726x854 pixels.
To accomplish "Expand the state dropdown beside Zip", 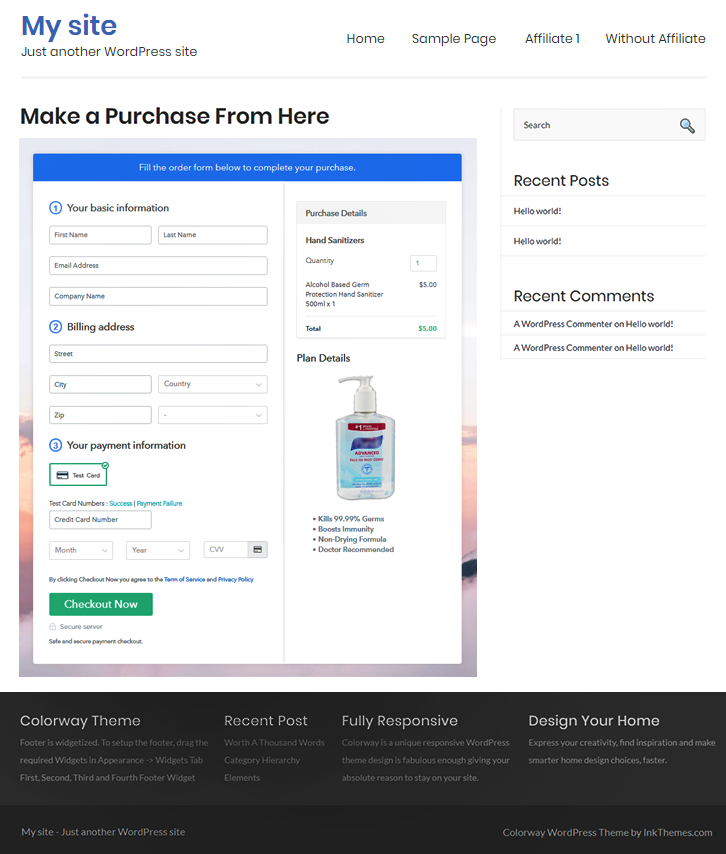I will 212,415.
